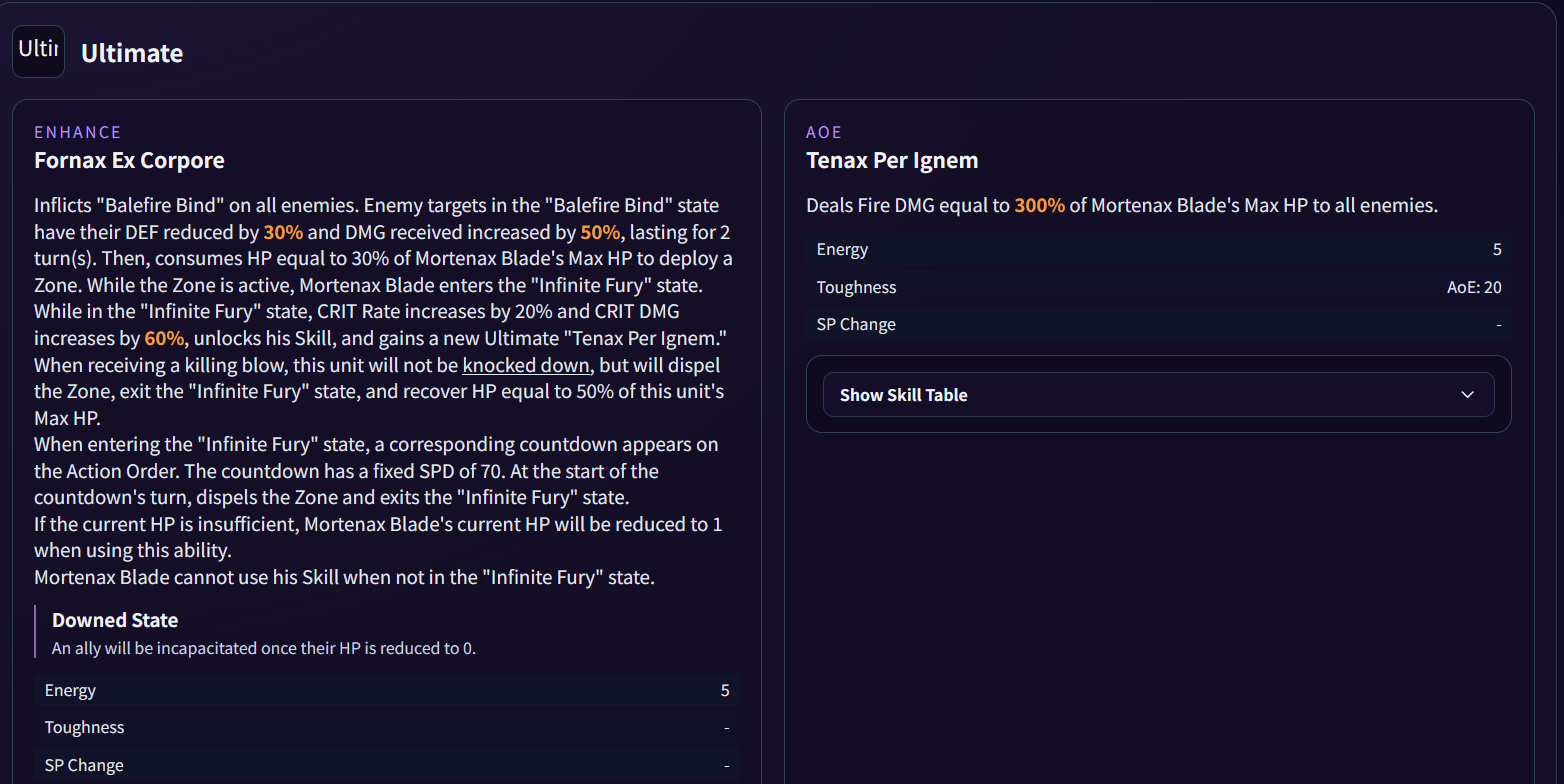Click the orange 300% Fire DMG value

tap(1039, 206)
